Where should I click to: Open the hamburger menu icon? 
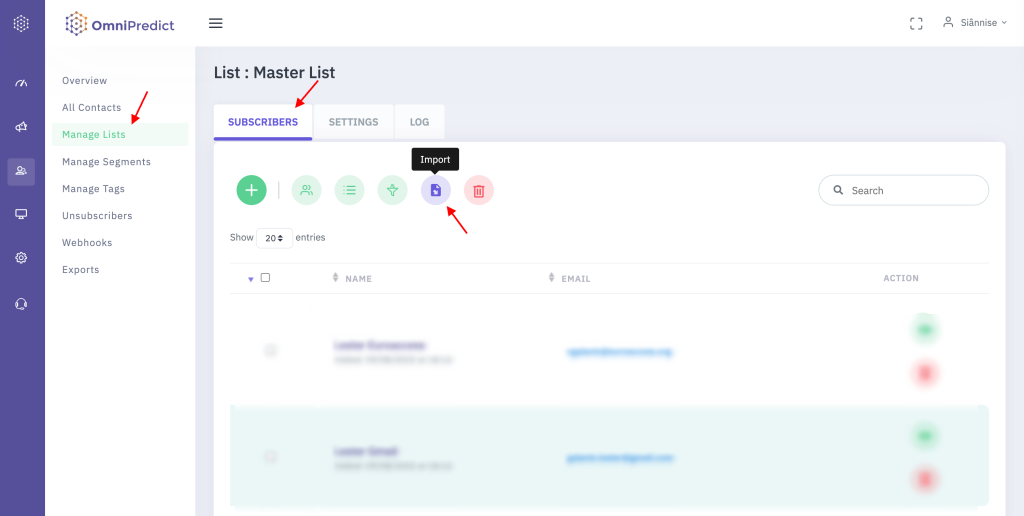[x=215, y=23]
